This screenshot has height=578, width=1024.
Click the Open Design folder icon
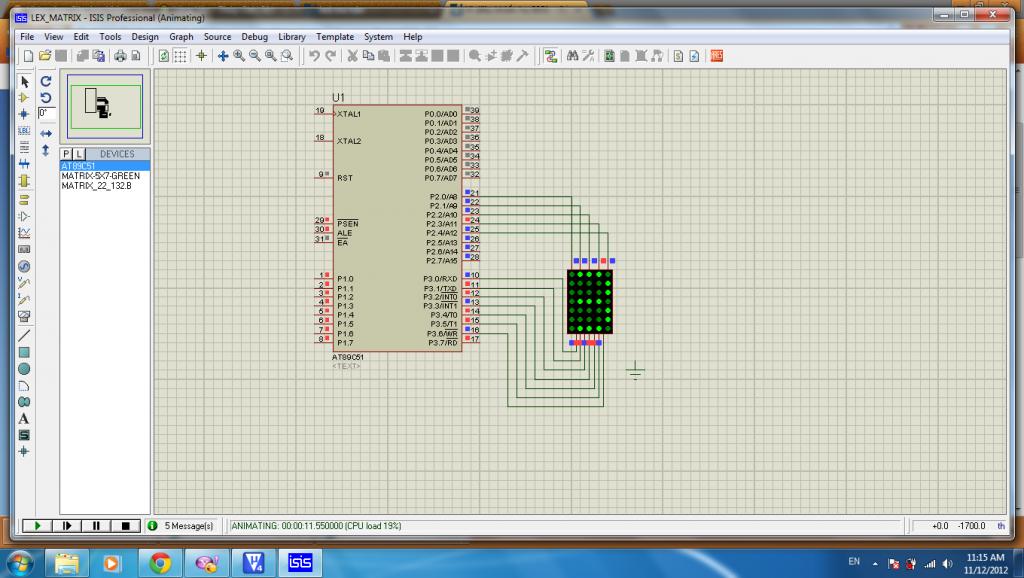[45, 56]
